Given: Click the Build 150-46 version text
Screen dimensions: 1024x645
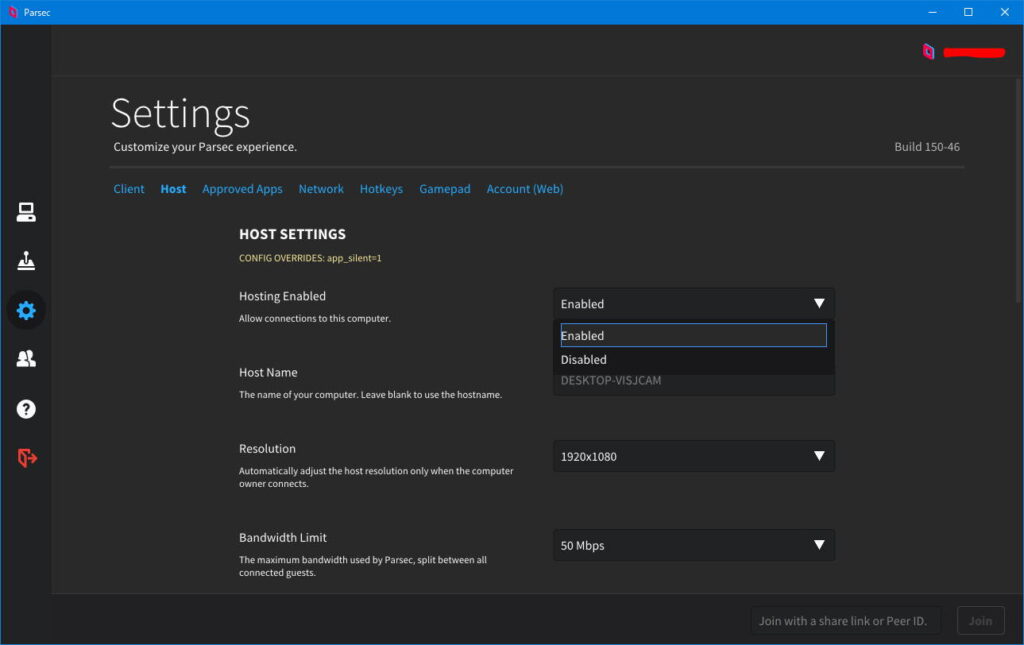Looking at the screenshot, I should coord(927,147).
